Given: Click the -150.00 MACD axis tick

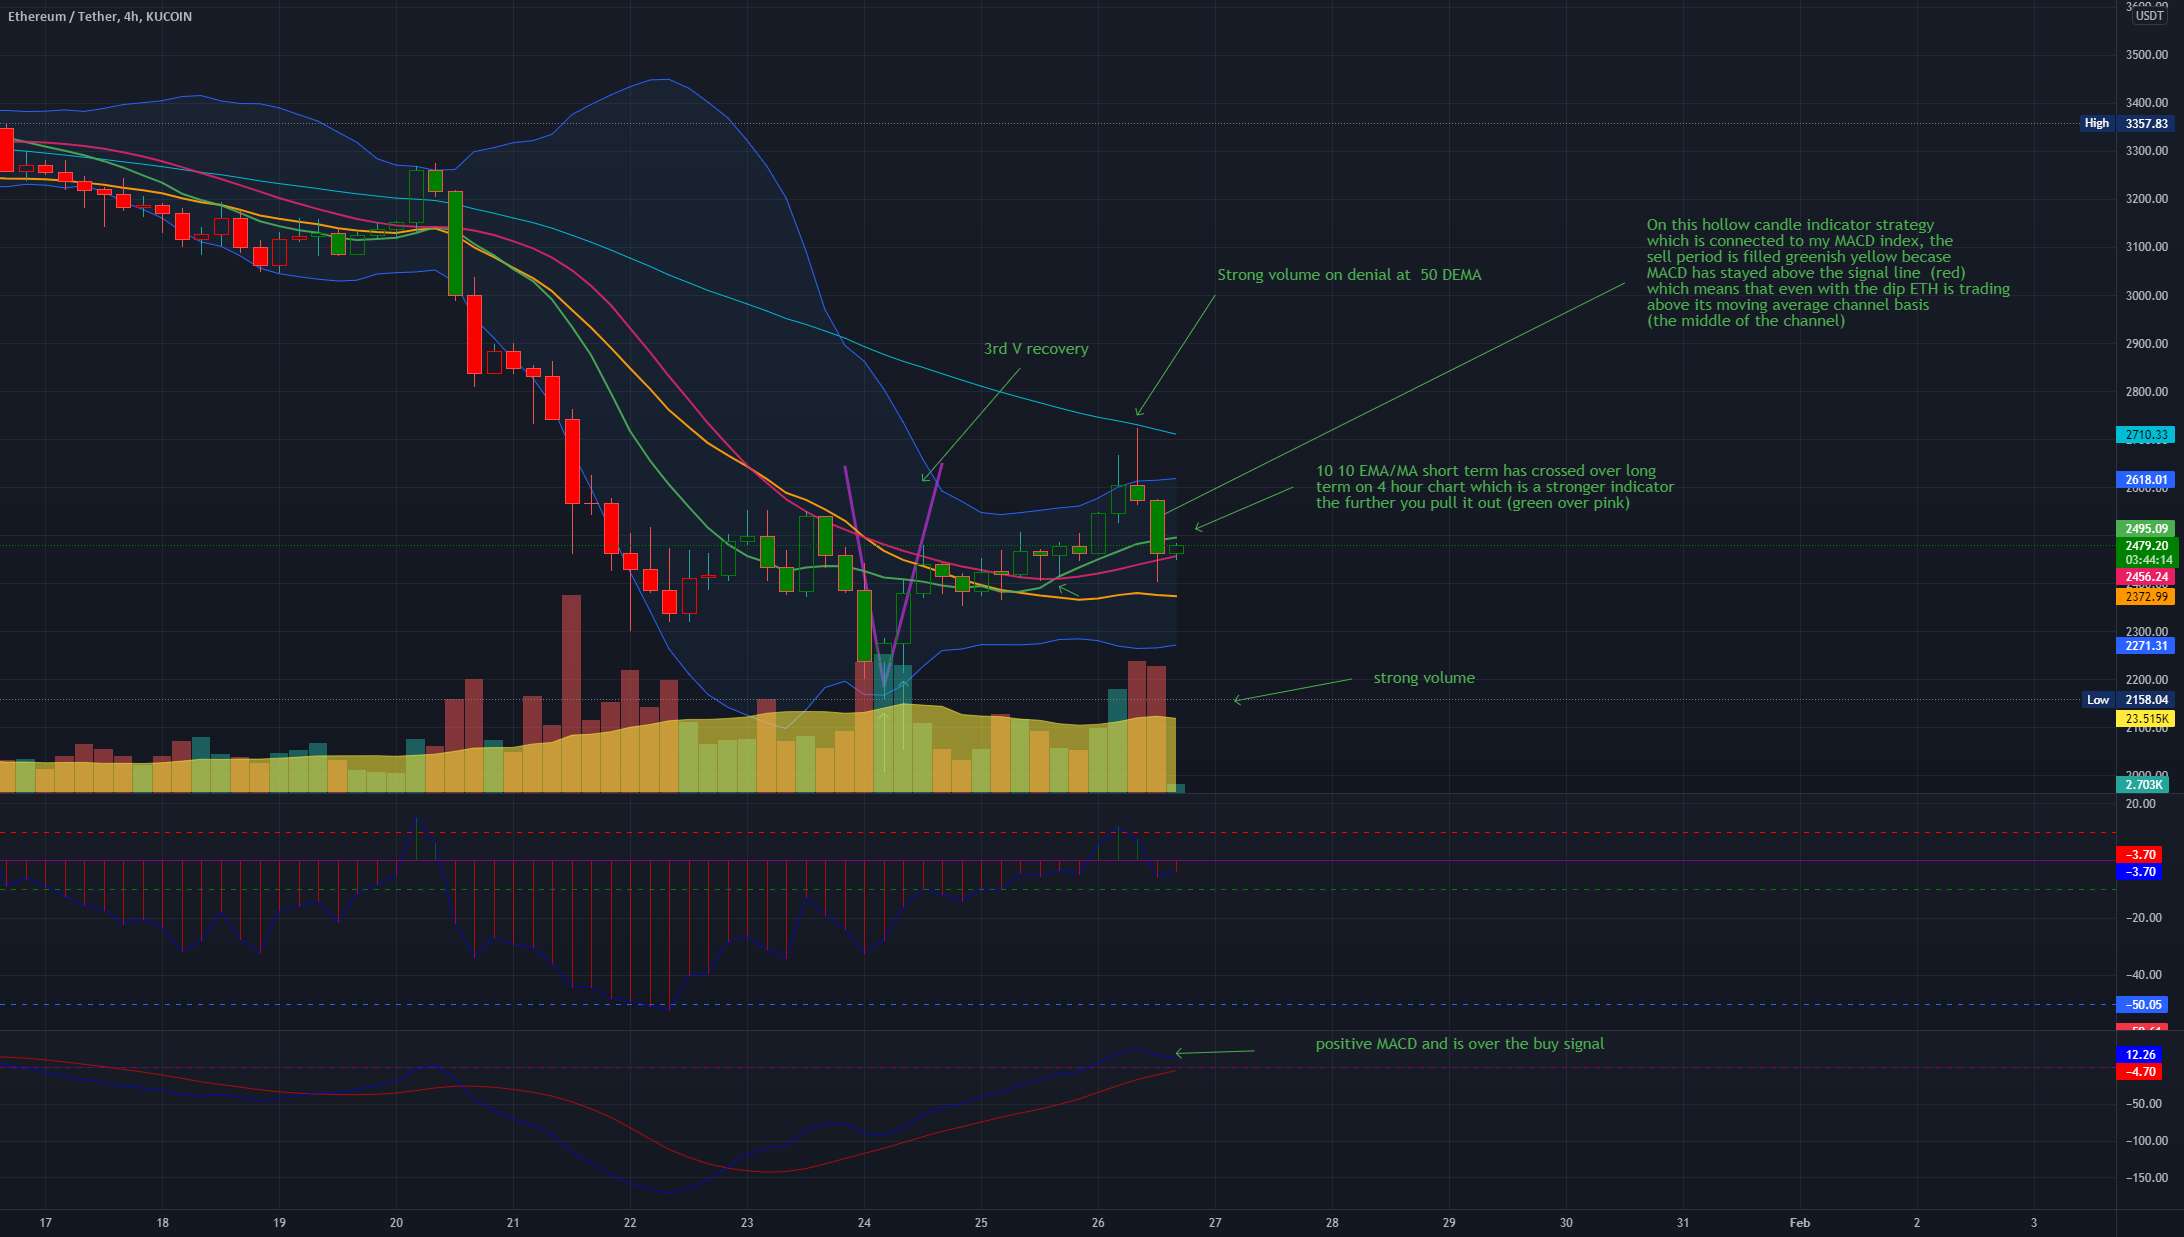Looking at the screenshot, I should click(x=2146, y=1178).
